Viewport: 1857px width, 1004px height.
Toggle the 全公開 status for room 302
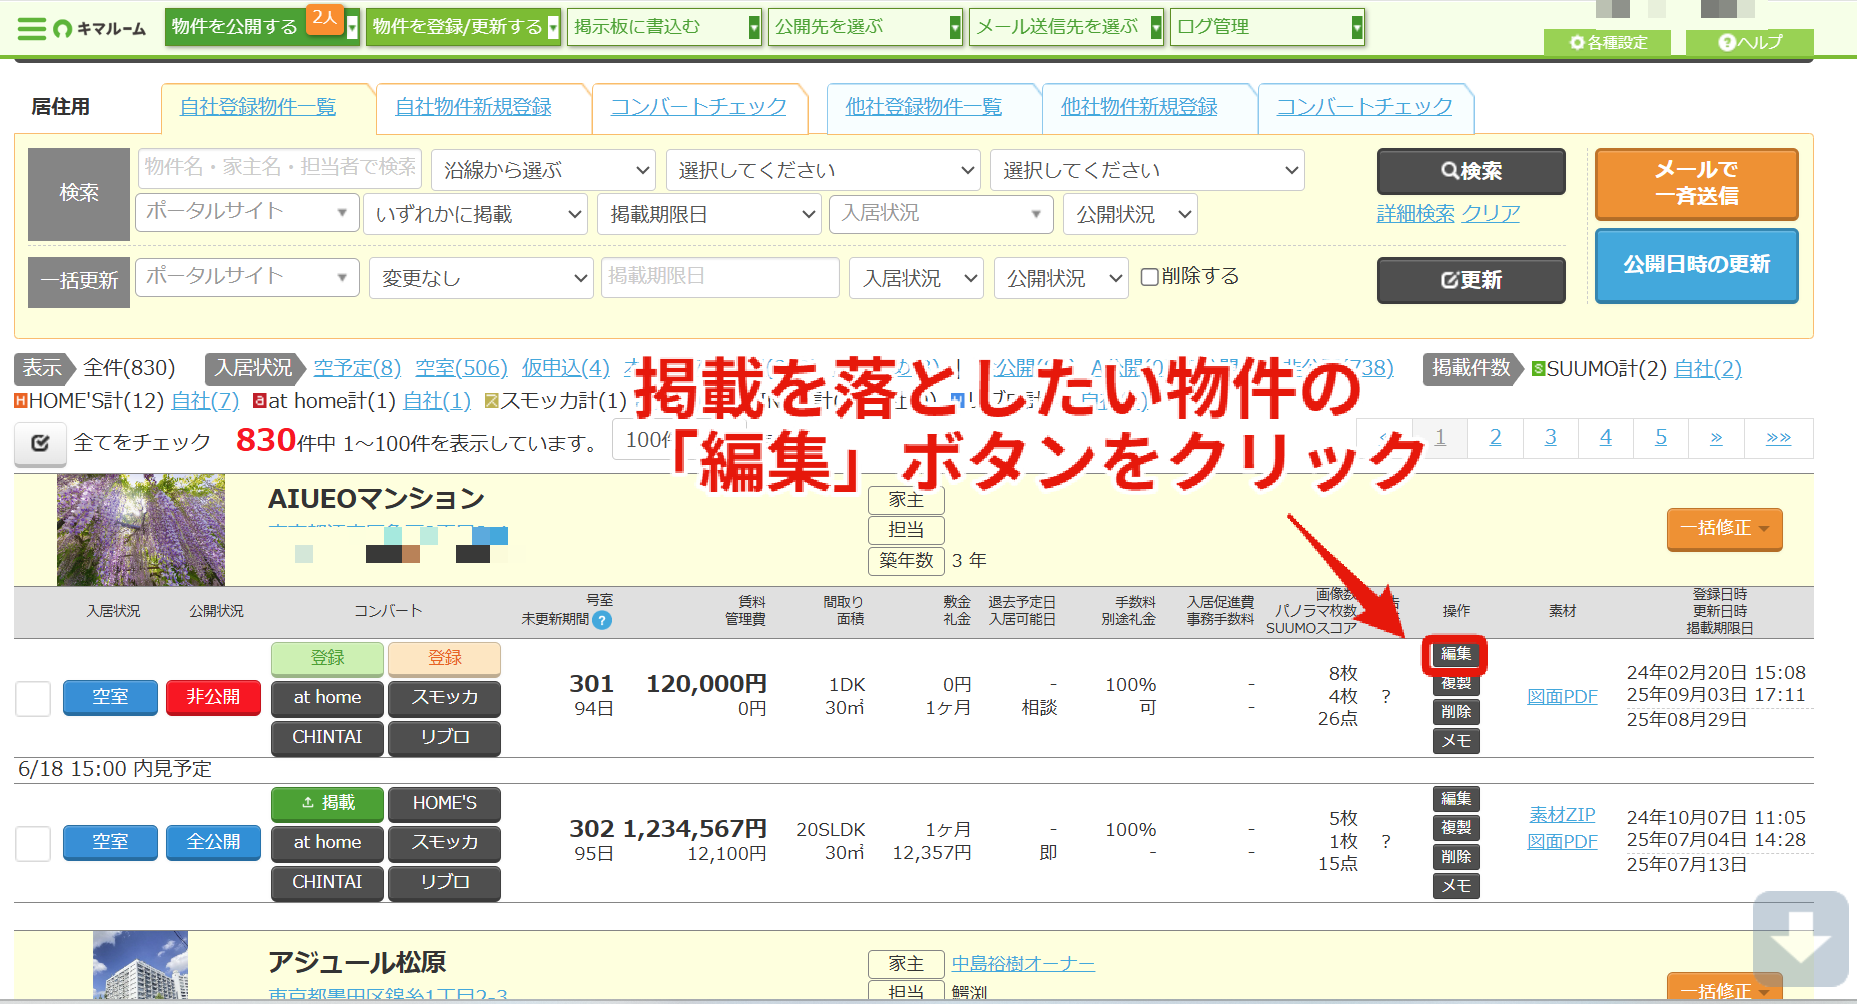(x=213, y=843)
